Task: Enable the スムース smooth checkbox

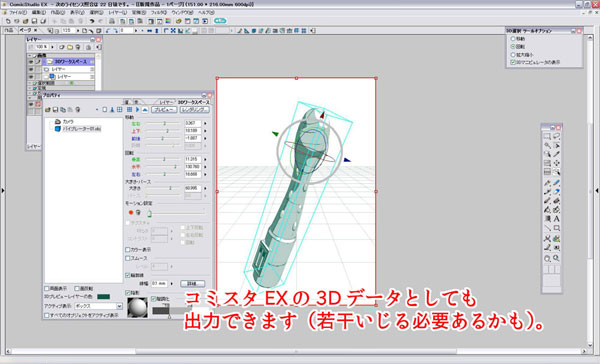Action: coord(128,258)
